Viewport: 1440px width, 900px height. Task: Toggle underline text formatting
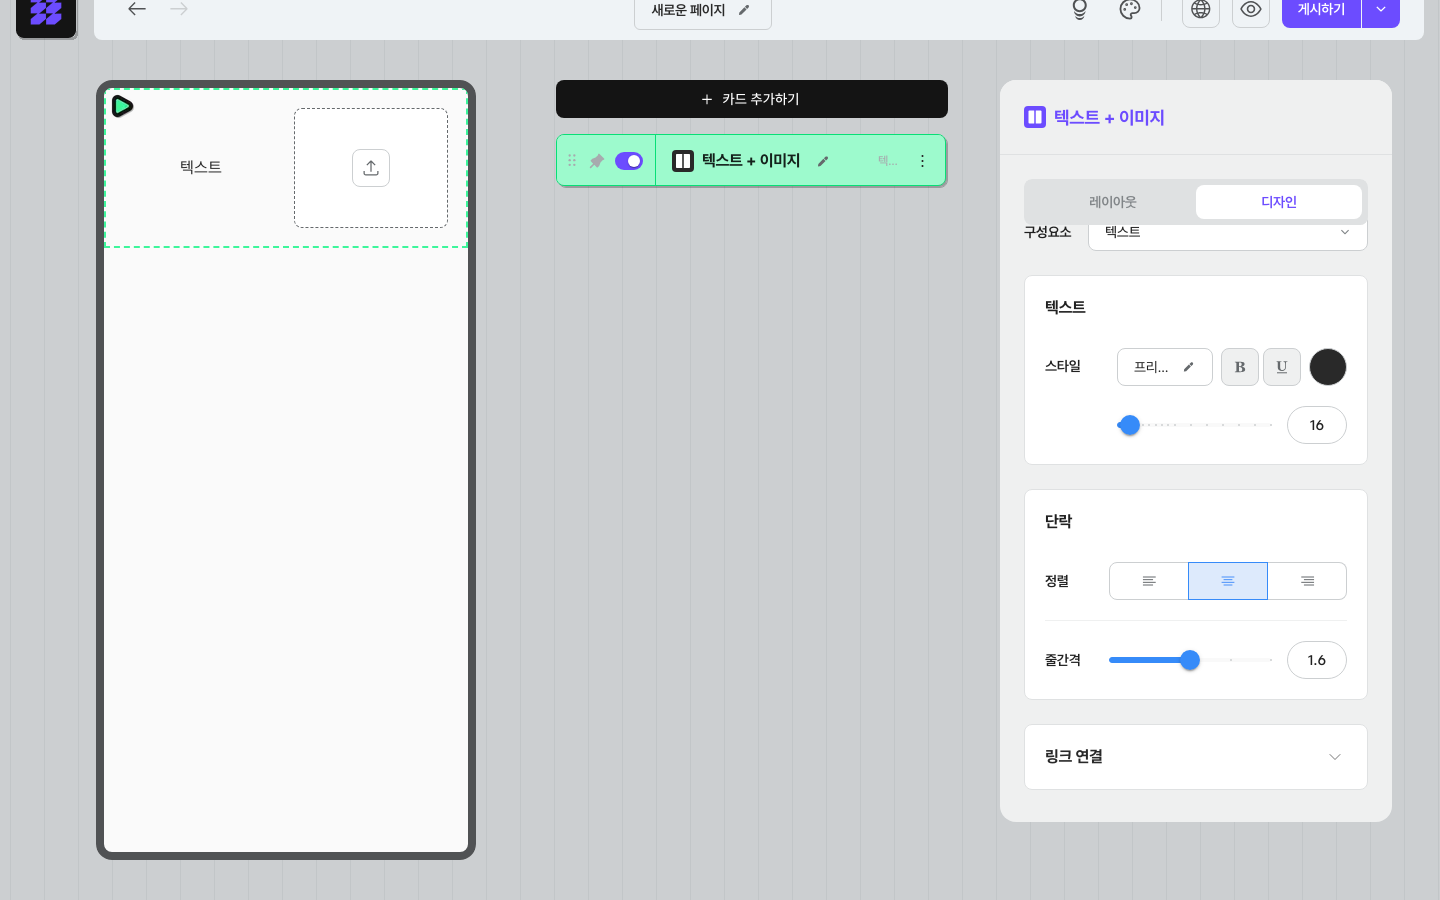(x=1282, y=367)
